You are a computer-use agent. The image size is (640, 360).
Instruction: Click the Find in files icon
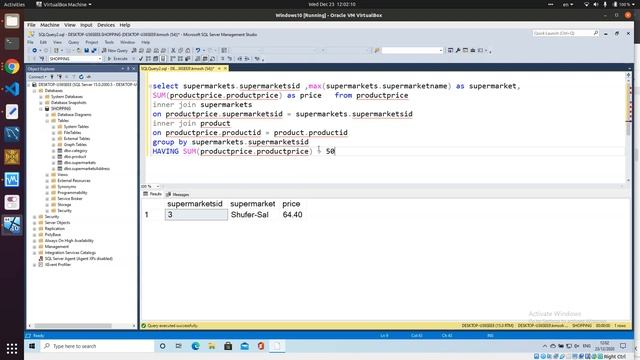coord(377,50)
